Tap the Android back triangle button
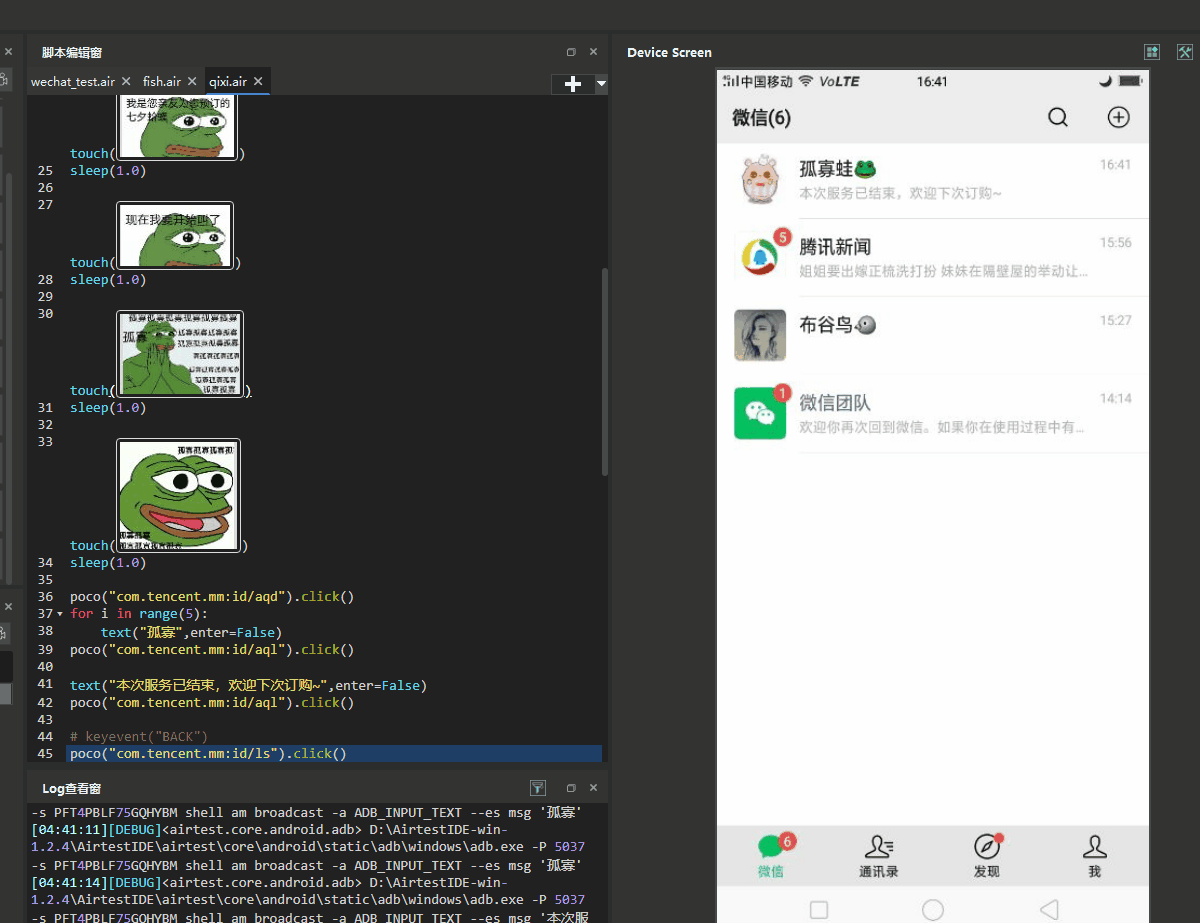The width and height of the screenshot is (1200, 923). [1049, 909]
